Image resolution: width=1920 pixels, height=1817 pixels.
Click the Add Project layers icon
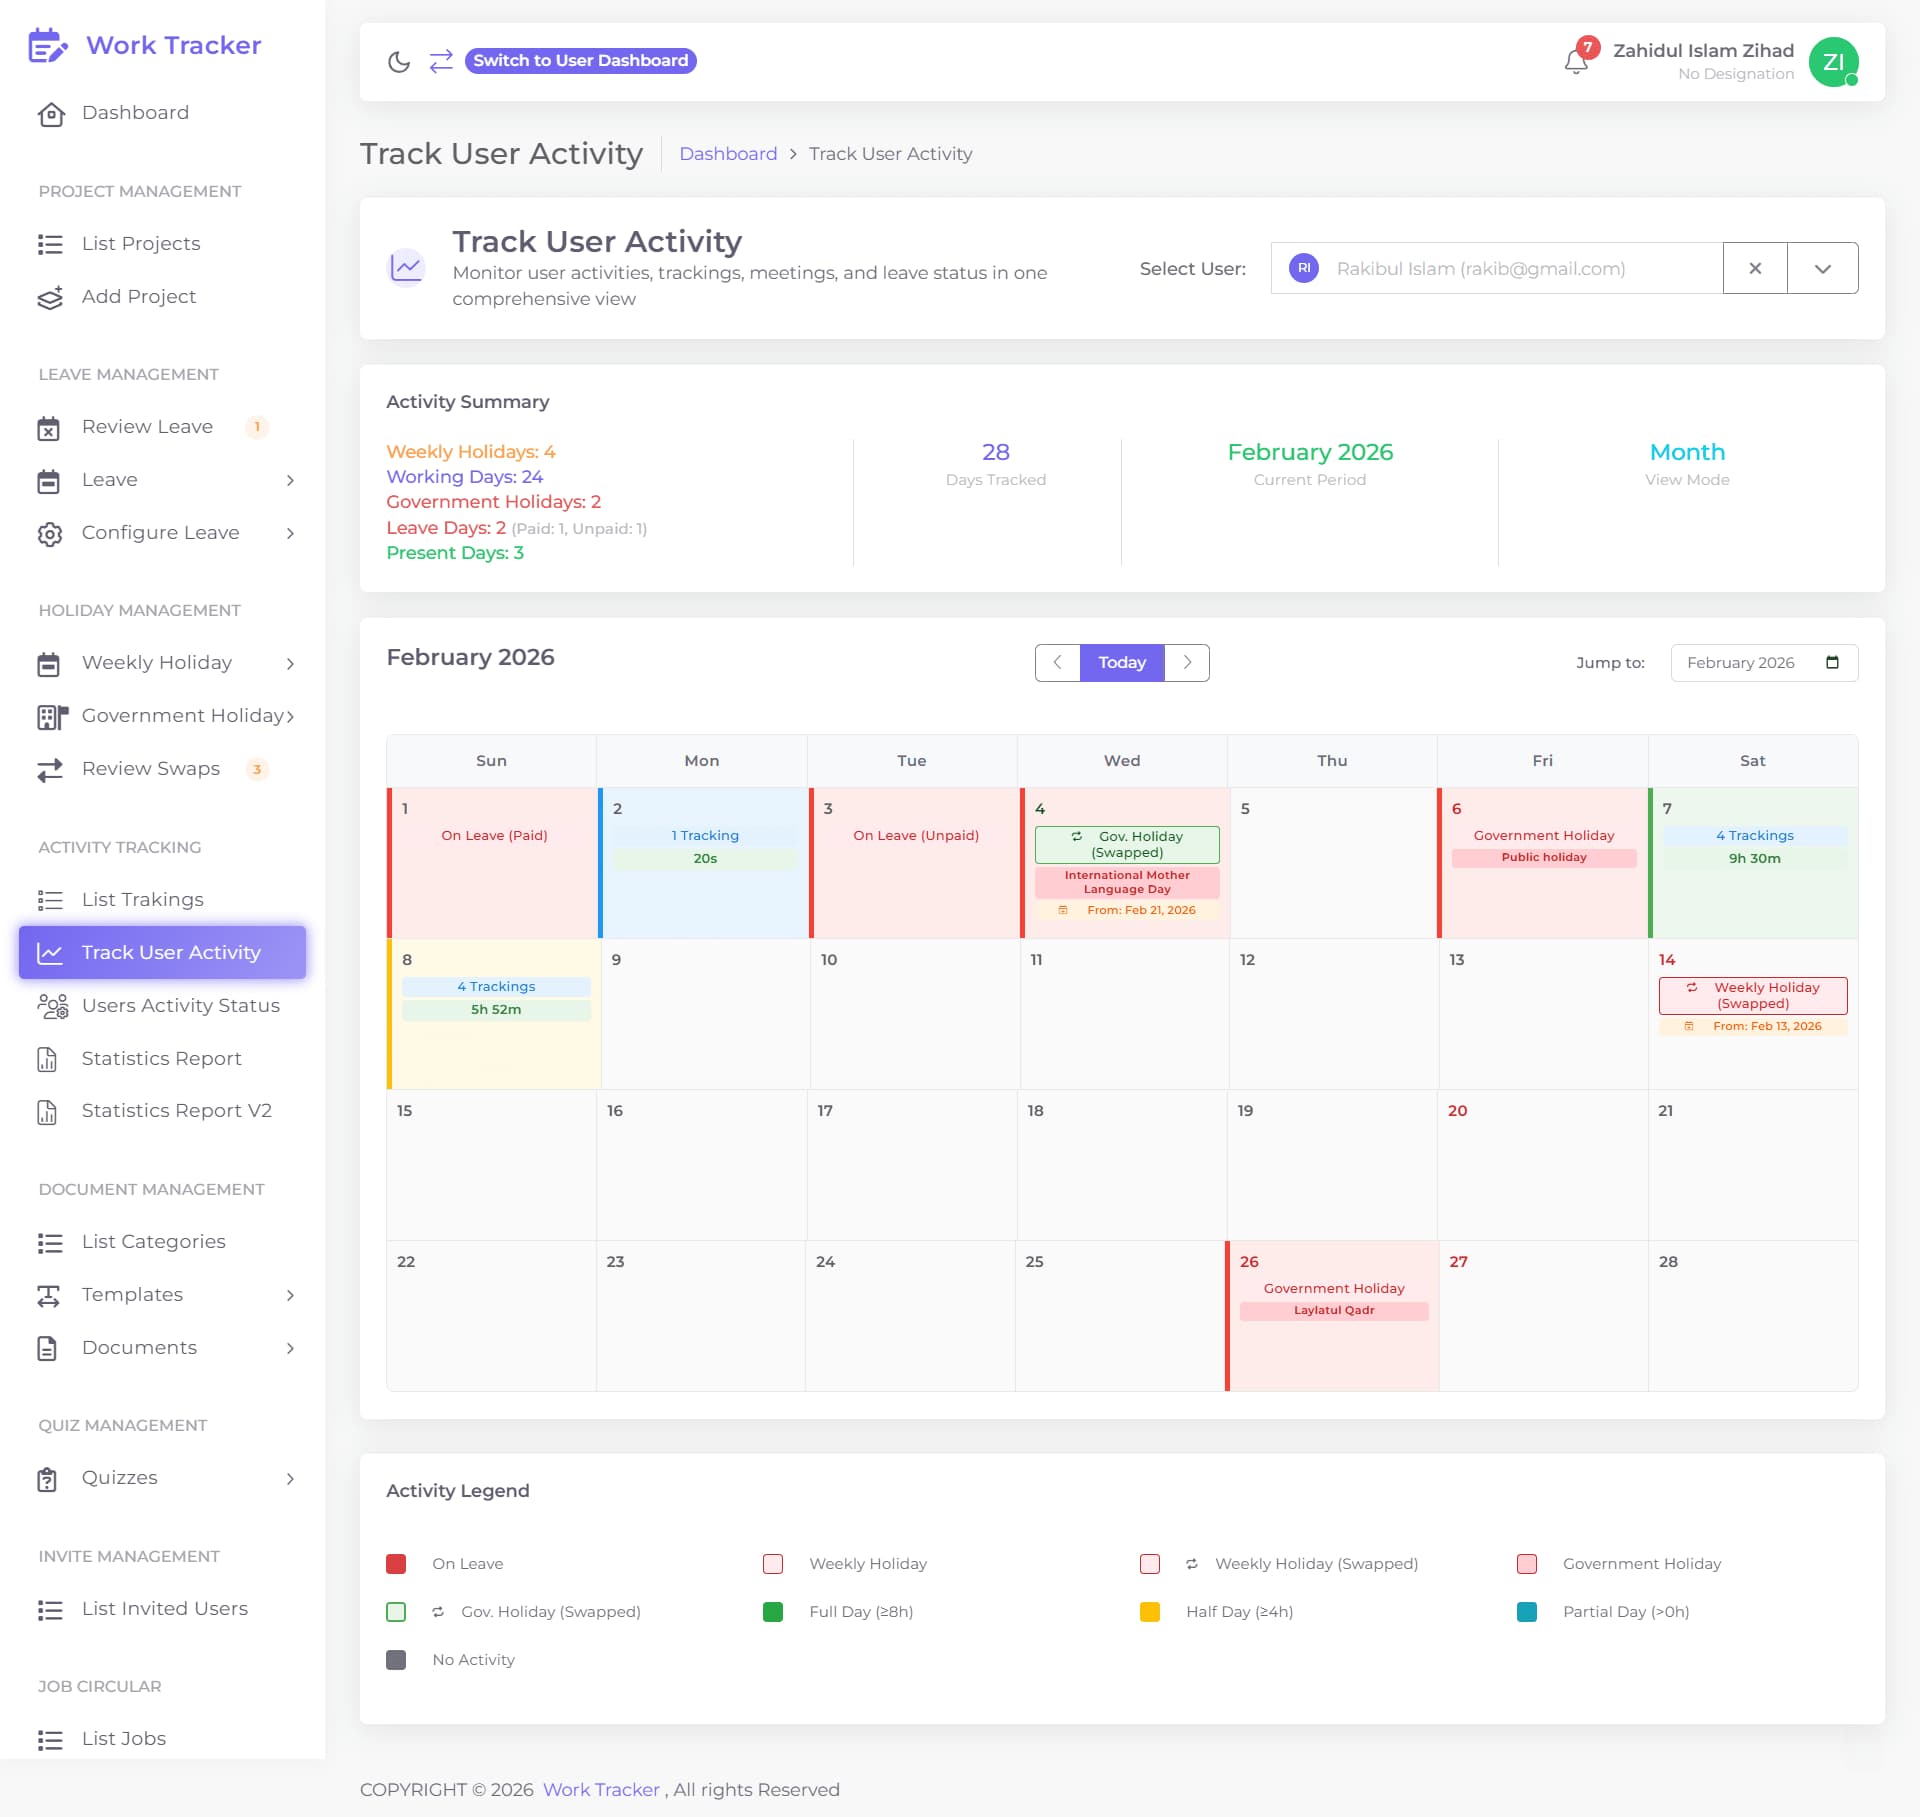50,297
